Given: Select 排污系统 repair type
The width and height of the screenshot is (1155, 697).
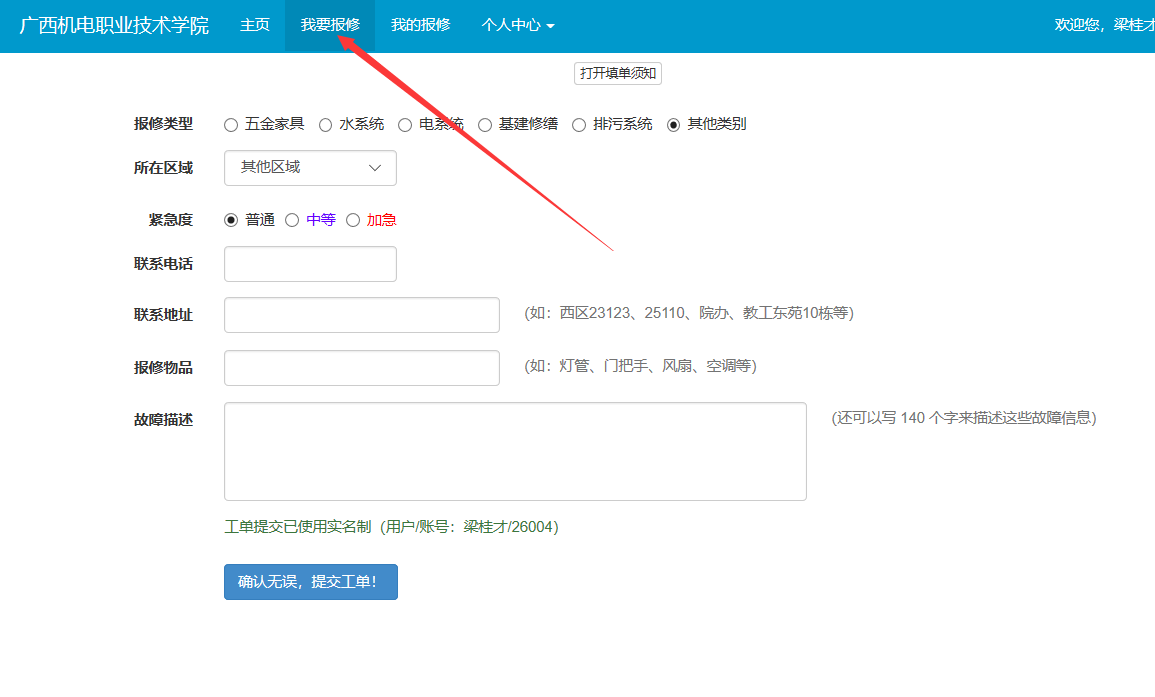Looking at the screenshot, I should pyautogui.click(x=579, y=125).
